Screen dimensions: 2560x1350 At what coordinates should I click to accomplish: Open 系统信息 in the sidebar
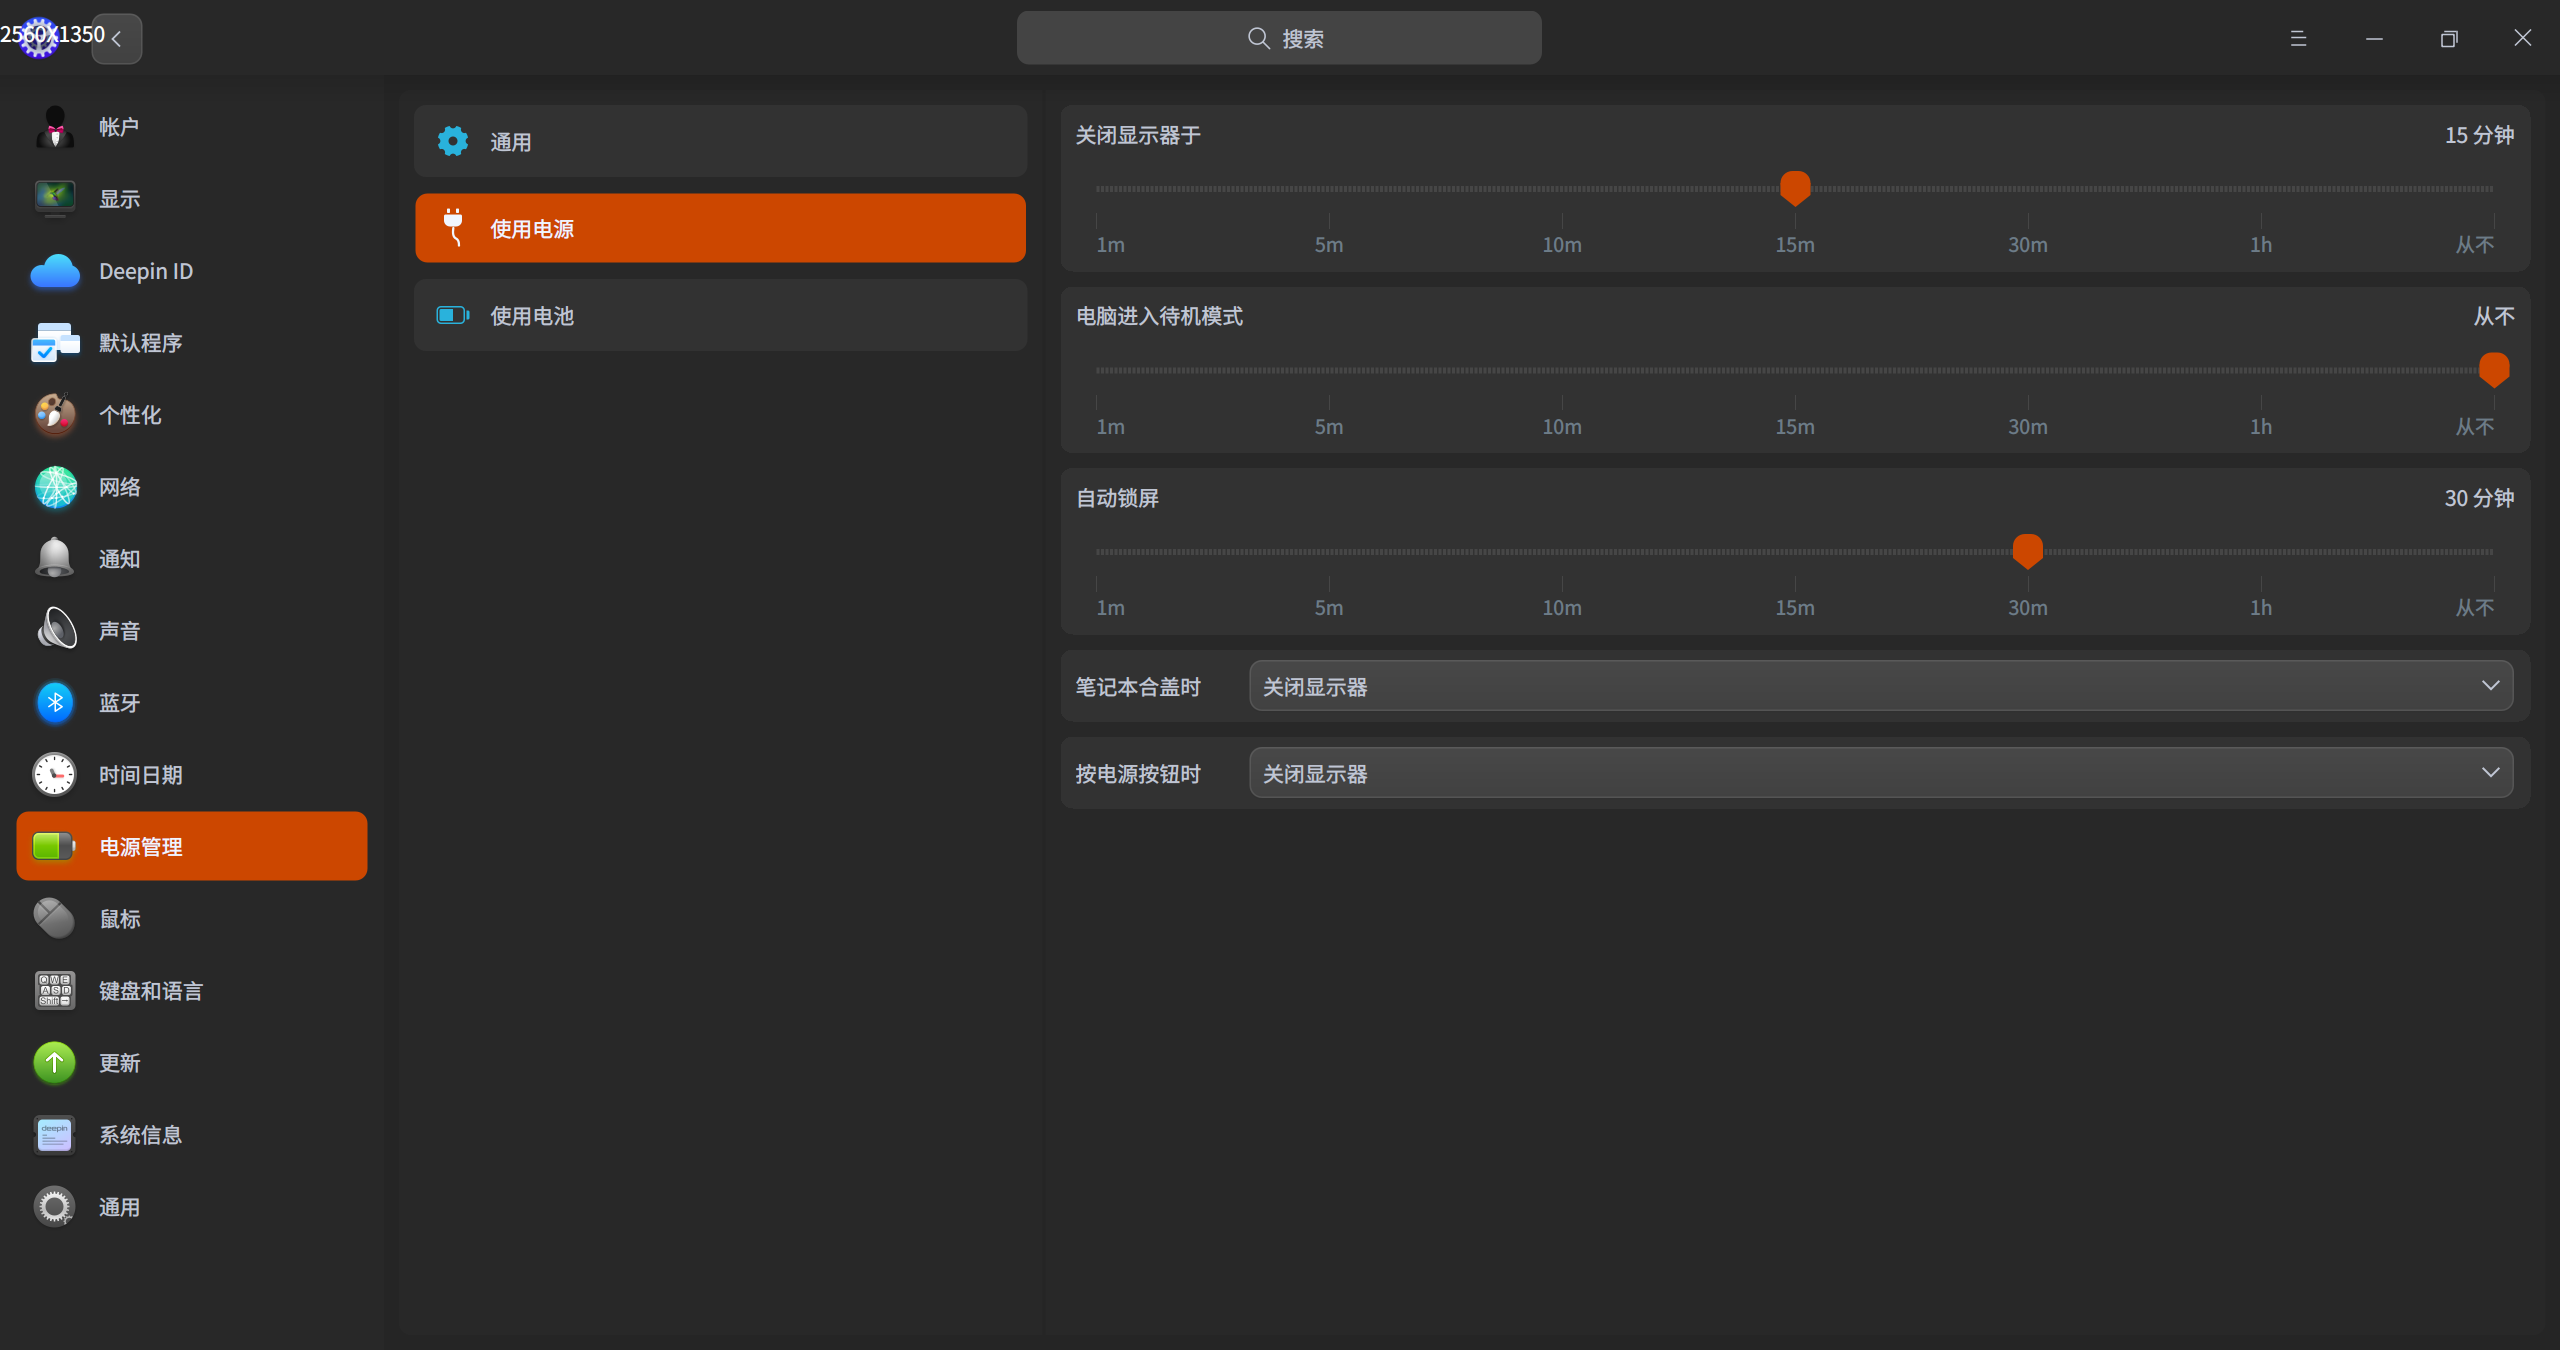(140, 1135)
